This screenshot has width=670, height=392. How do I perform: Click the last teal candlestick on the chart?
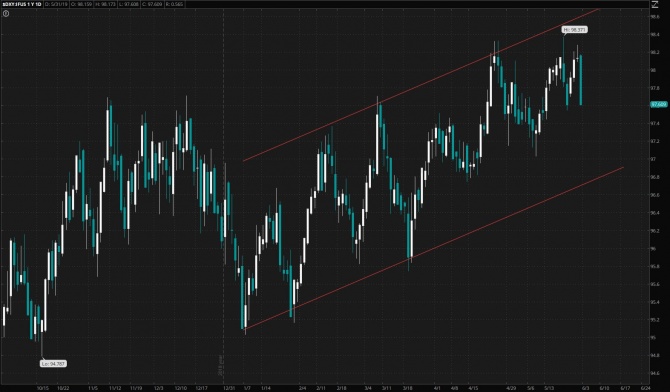click(581, 80)
